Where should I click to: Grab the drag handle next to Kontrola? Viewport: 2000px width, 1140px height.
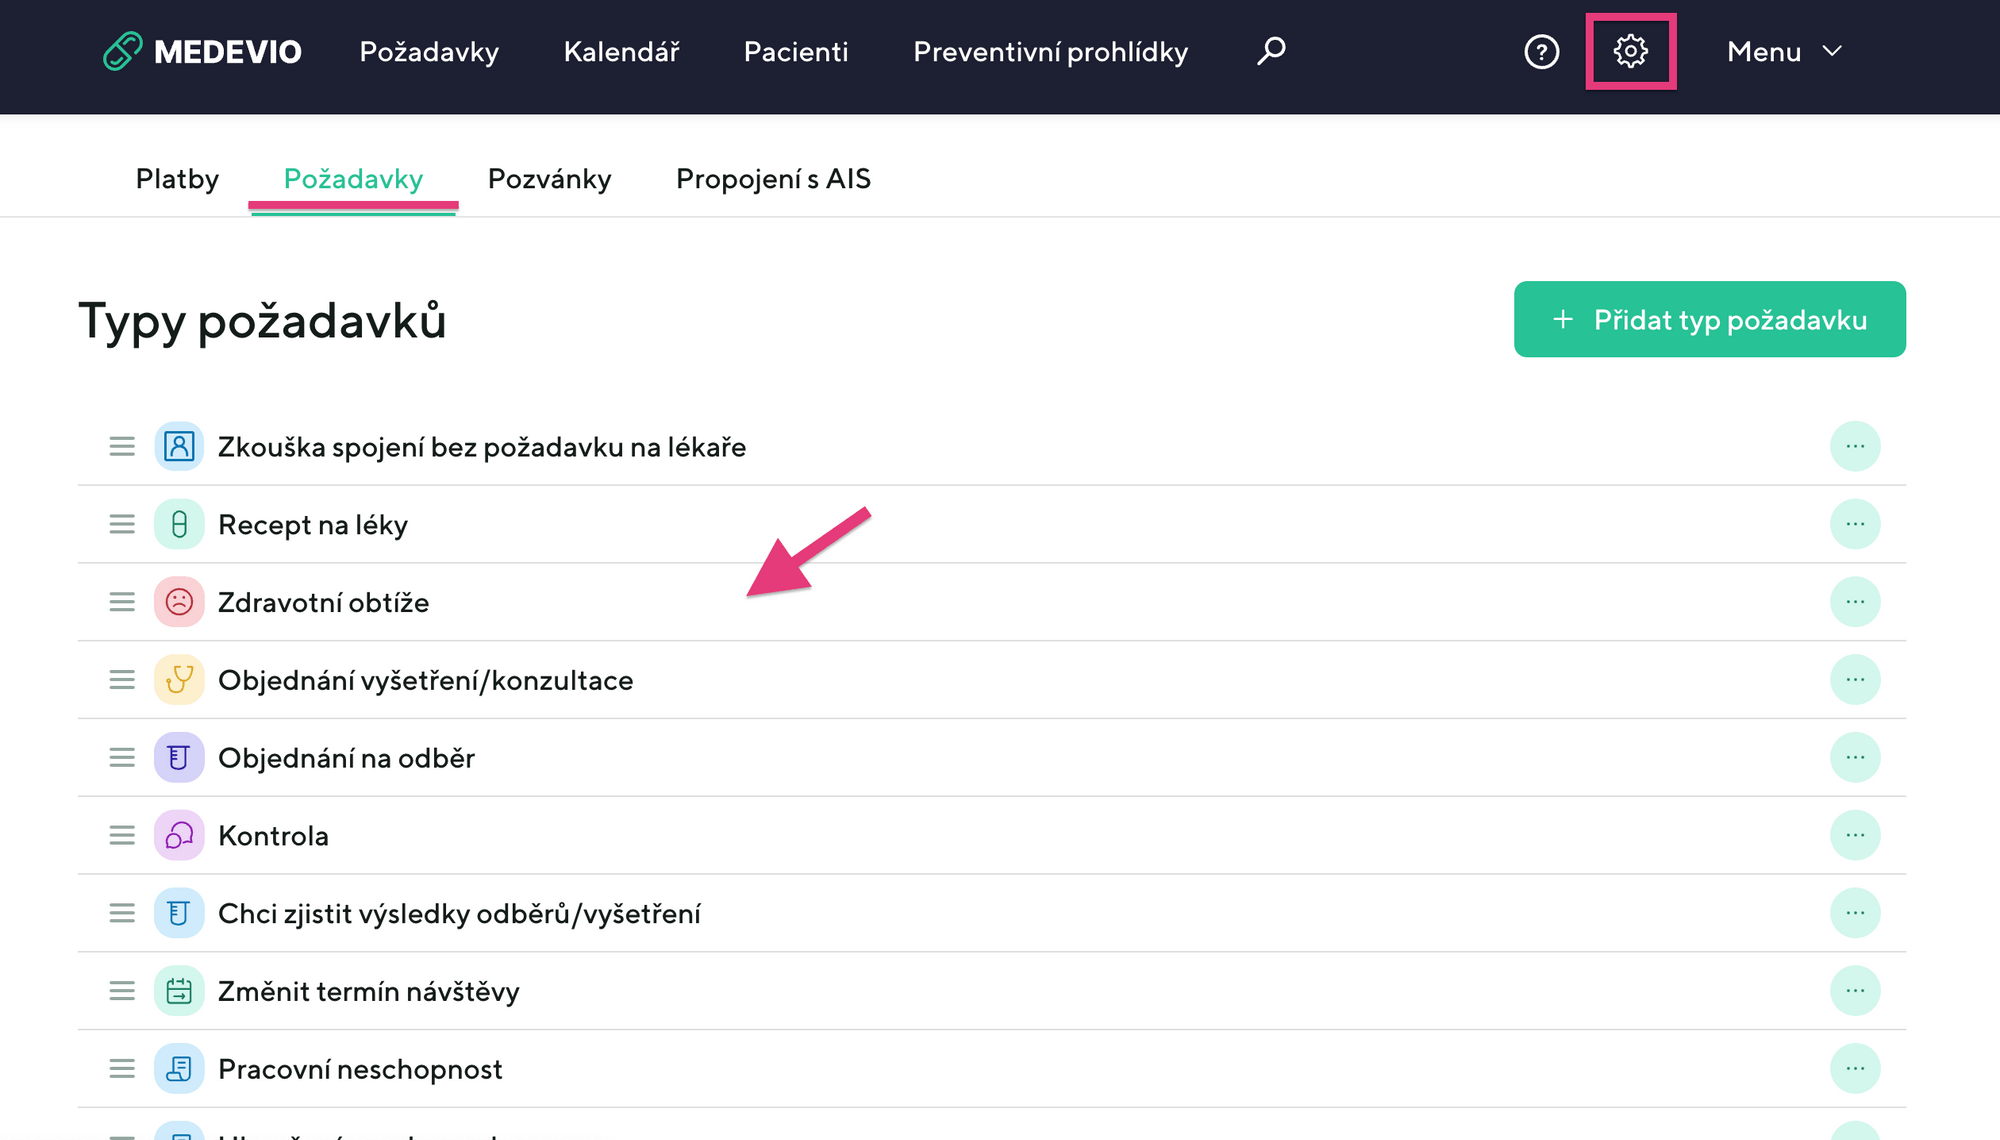pyautogui.click(x=122, y=835)
